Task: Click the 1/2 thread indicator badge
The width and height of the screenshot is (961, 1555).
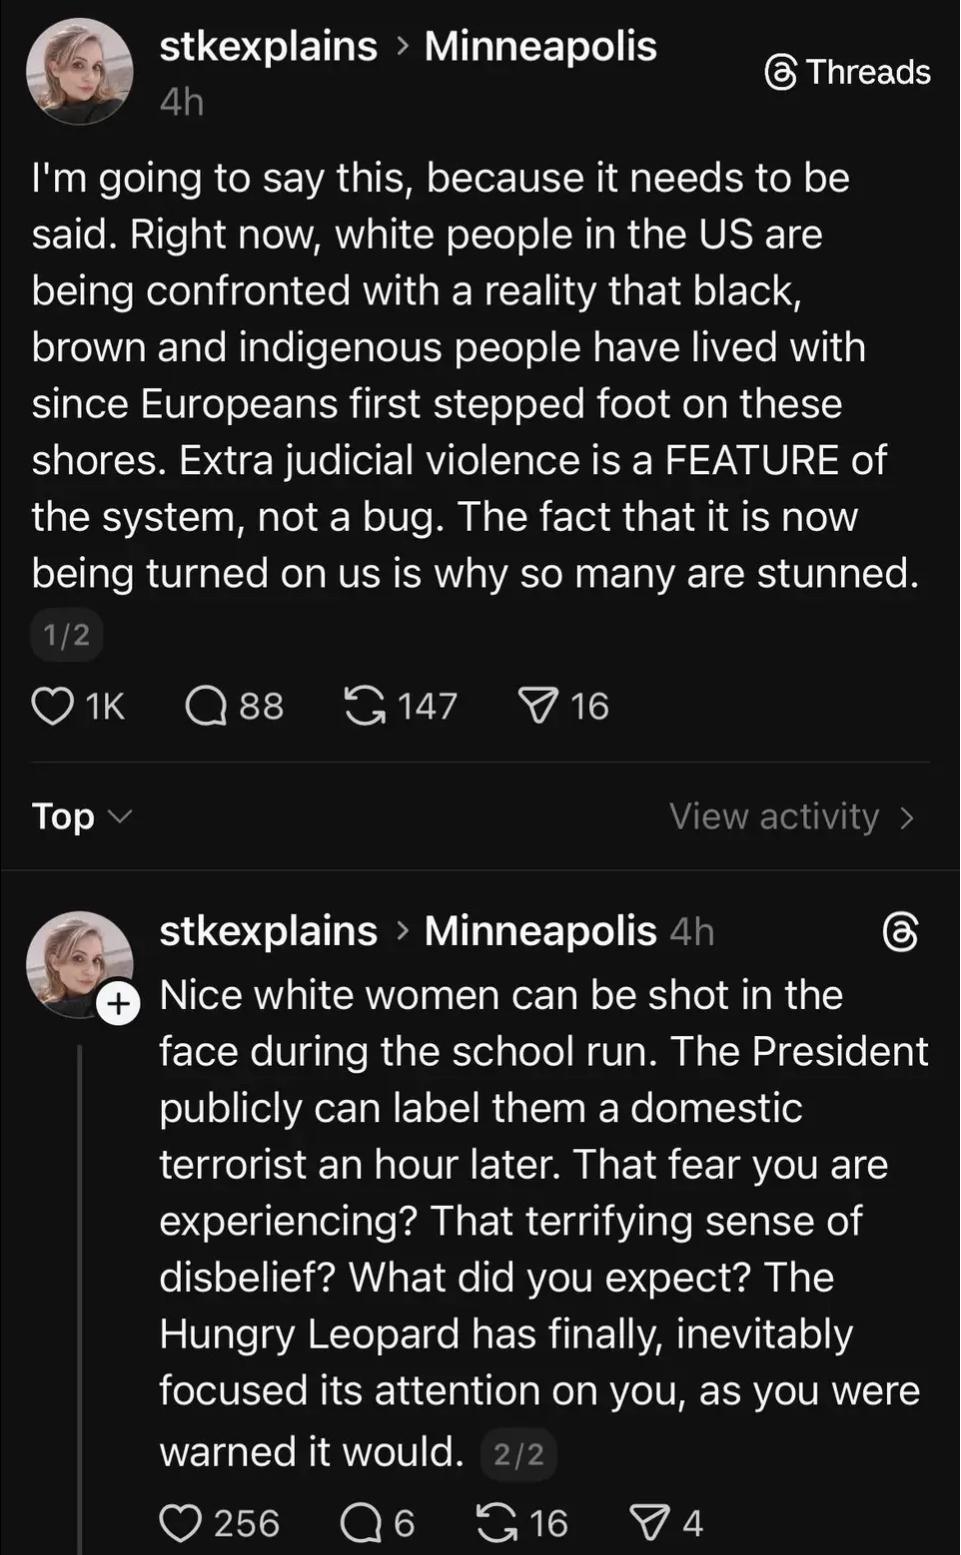Action: [66, 634]
